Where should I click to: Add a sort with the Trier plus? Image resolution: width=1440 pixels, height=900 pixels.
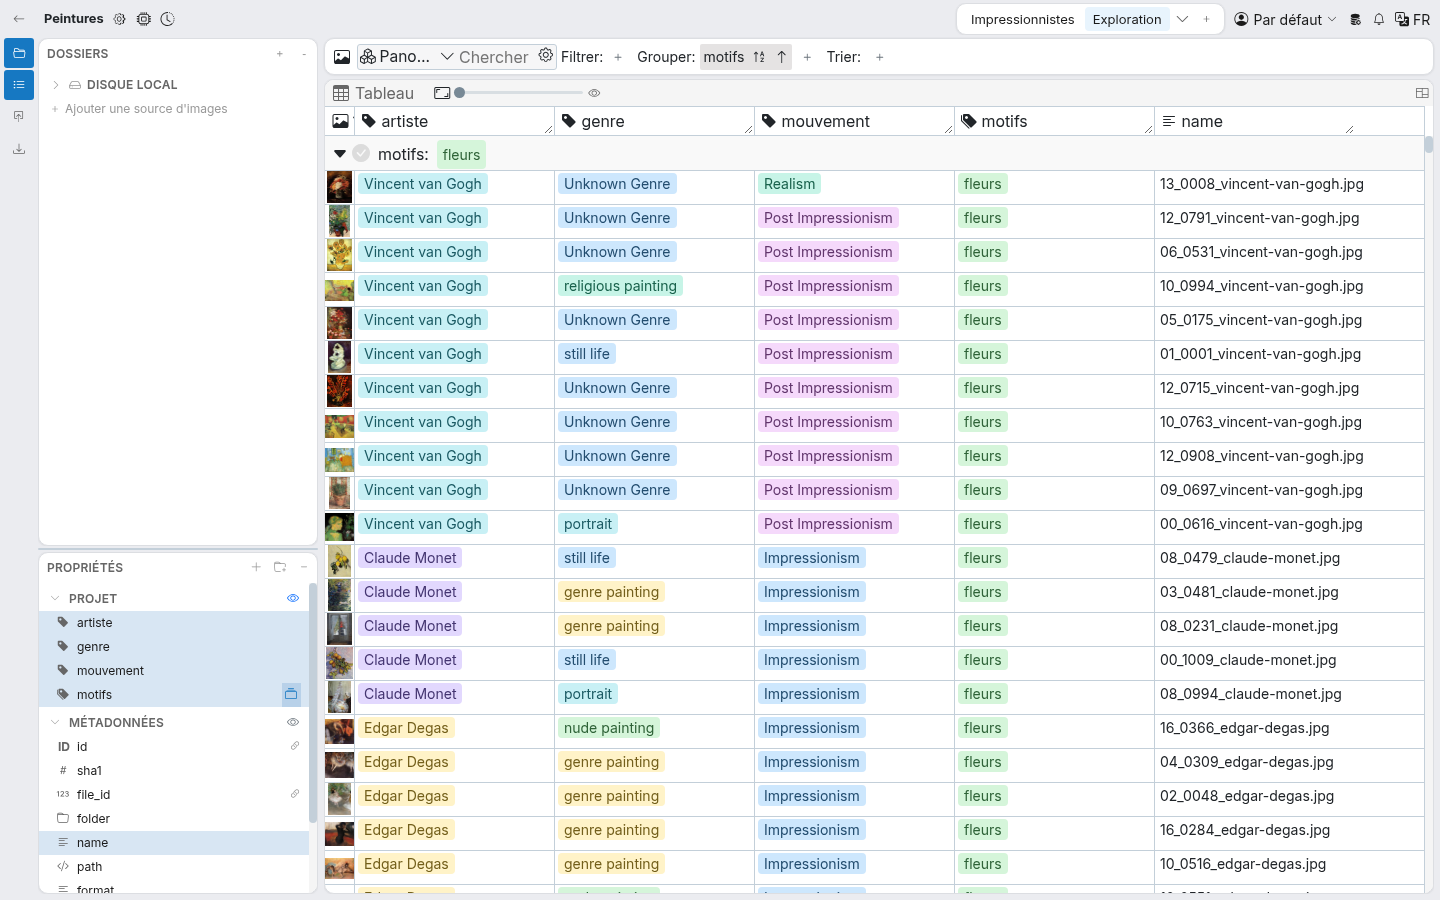[880, 57]
